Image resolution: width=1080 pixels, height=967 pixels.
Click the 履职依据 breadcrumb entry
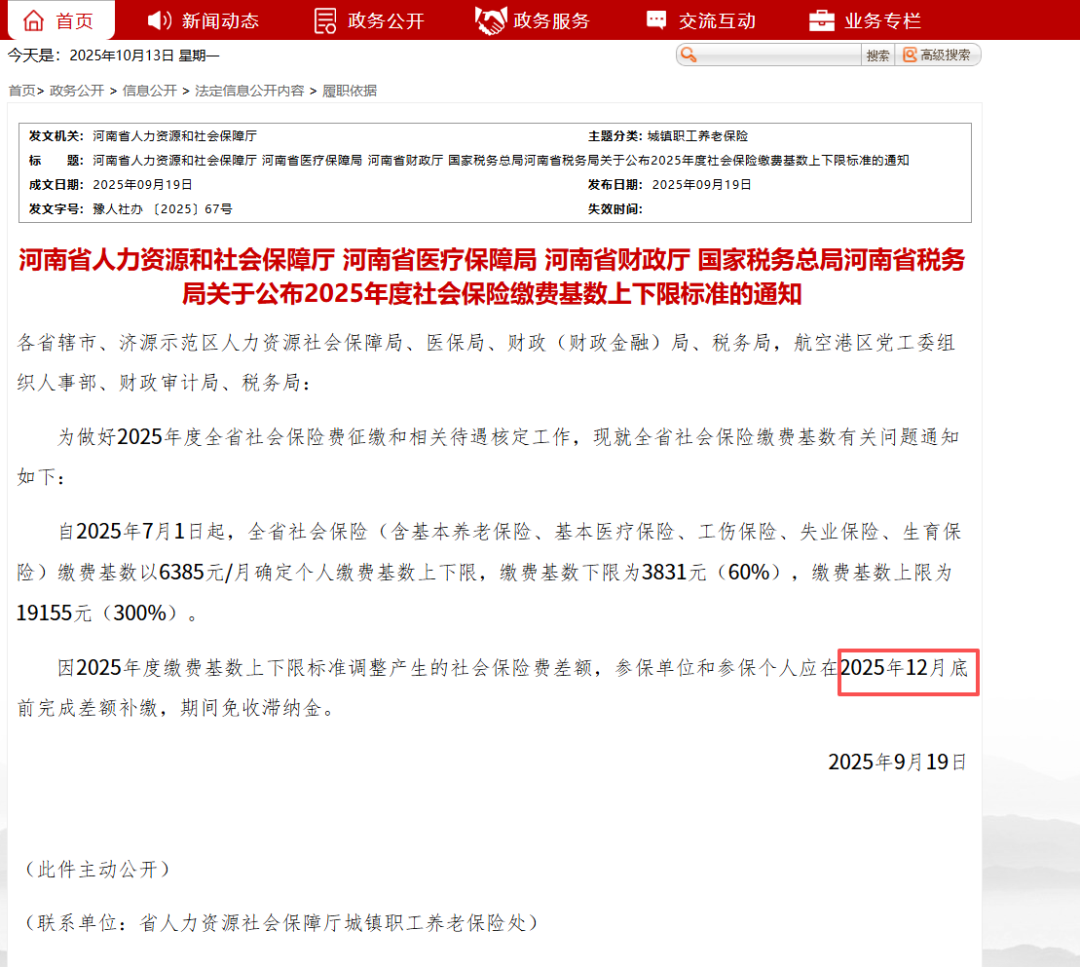pyautogui.click(x=349, y=91)
